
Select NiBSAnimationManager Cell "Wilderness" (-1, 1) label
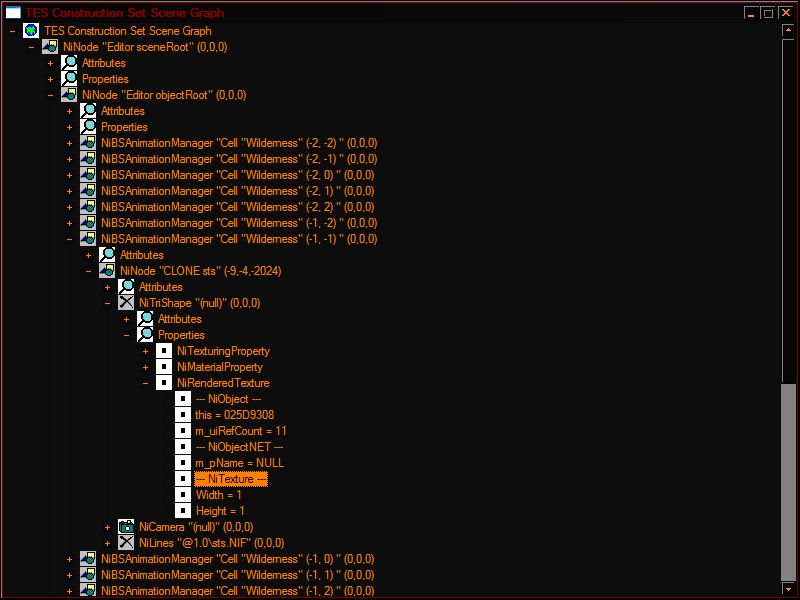pyautogui.click(x=237, y=574)
